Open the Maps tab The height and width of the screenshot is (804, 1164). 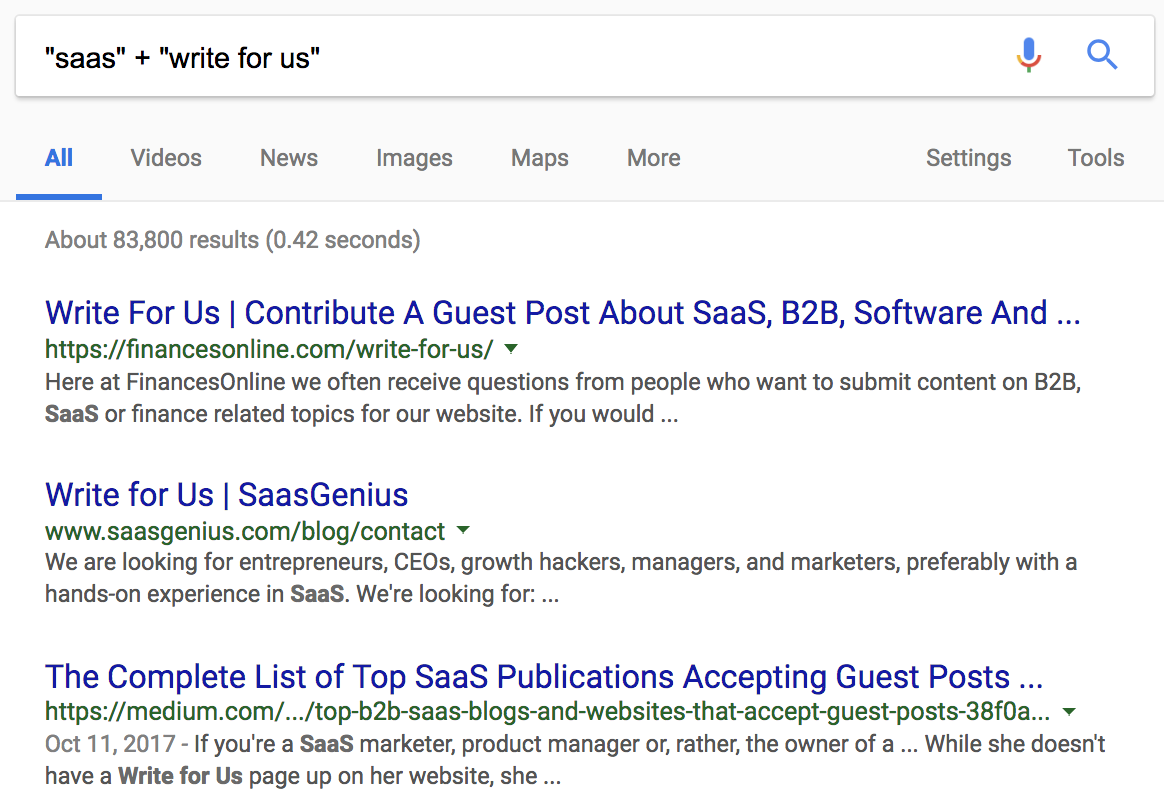coord(540,158)
